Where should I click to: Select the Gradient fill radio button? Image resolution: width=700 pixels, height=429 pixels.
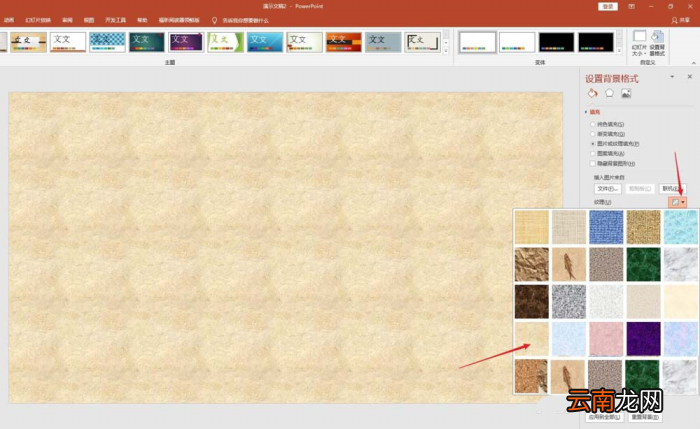point(593,134)
